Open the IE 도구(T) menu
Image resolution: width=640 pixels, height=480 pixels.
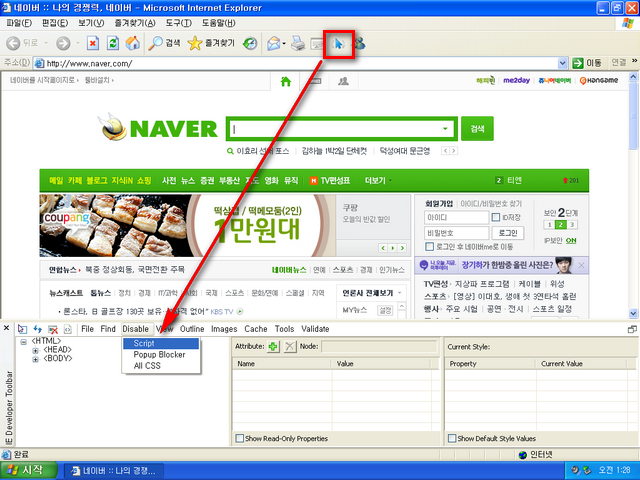[x=178, y=23]
